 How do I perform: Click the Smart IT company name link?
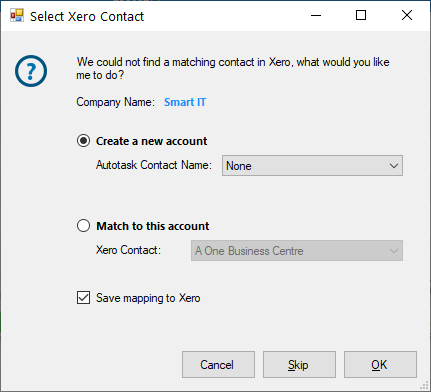pyautogui.click(x=185, y=102)
